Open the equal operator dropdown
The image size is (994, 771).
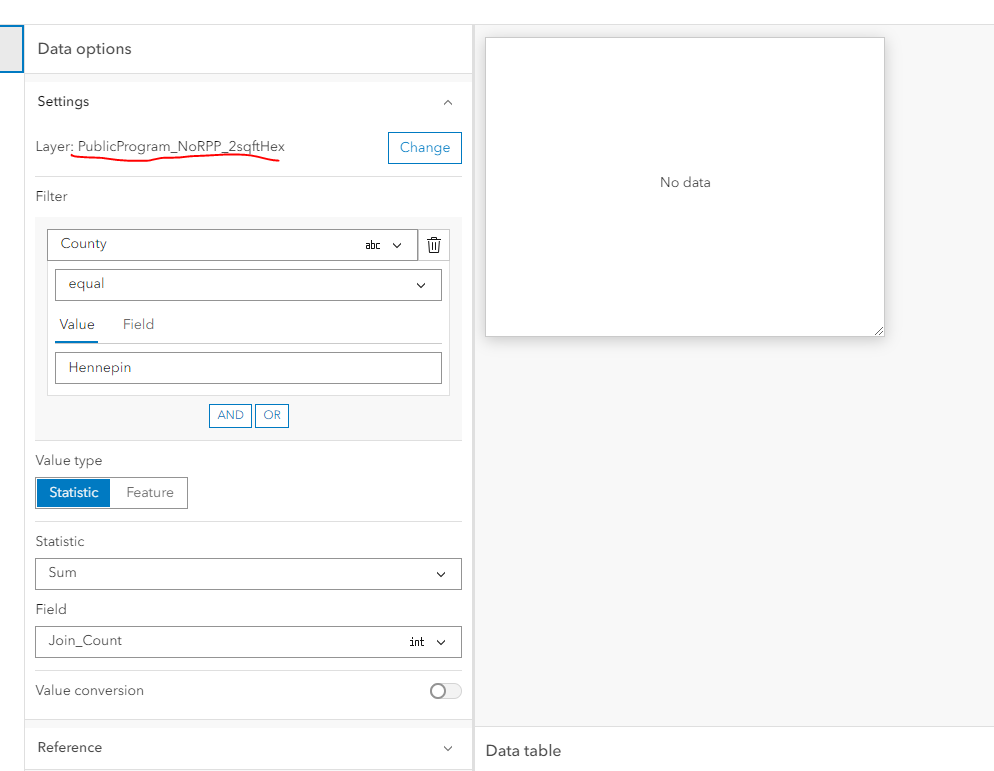coord(248,285)
